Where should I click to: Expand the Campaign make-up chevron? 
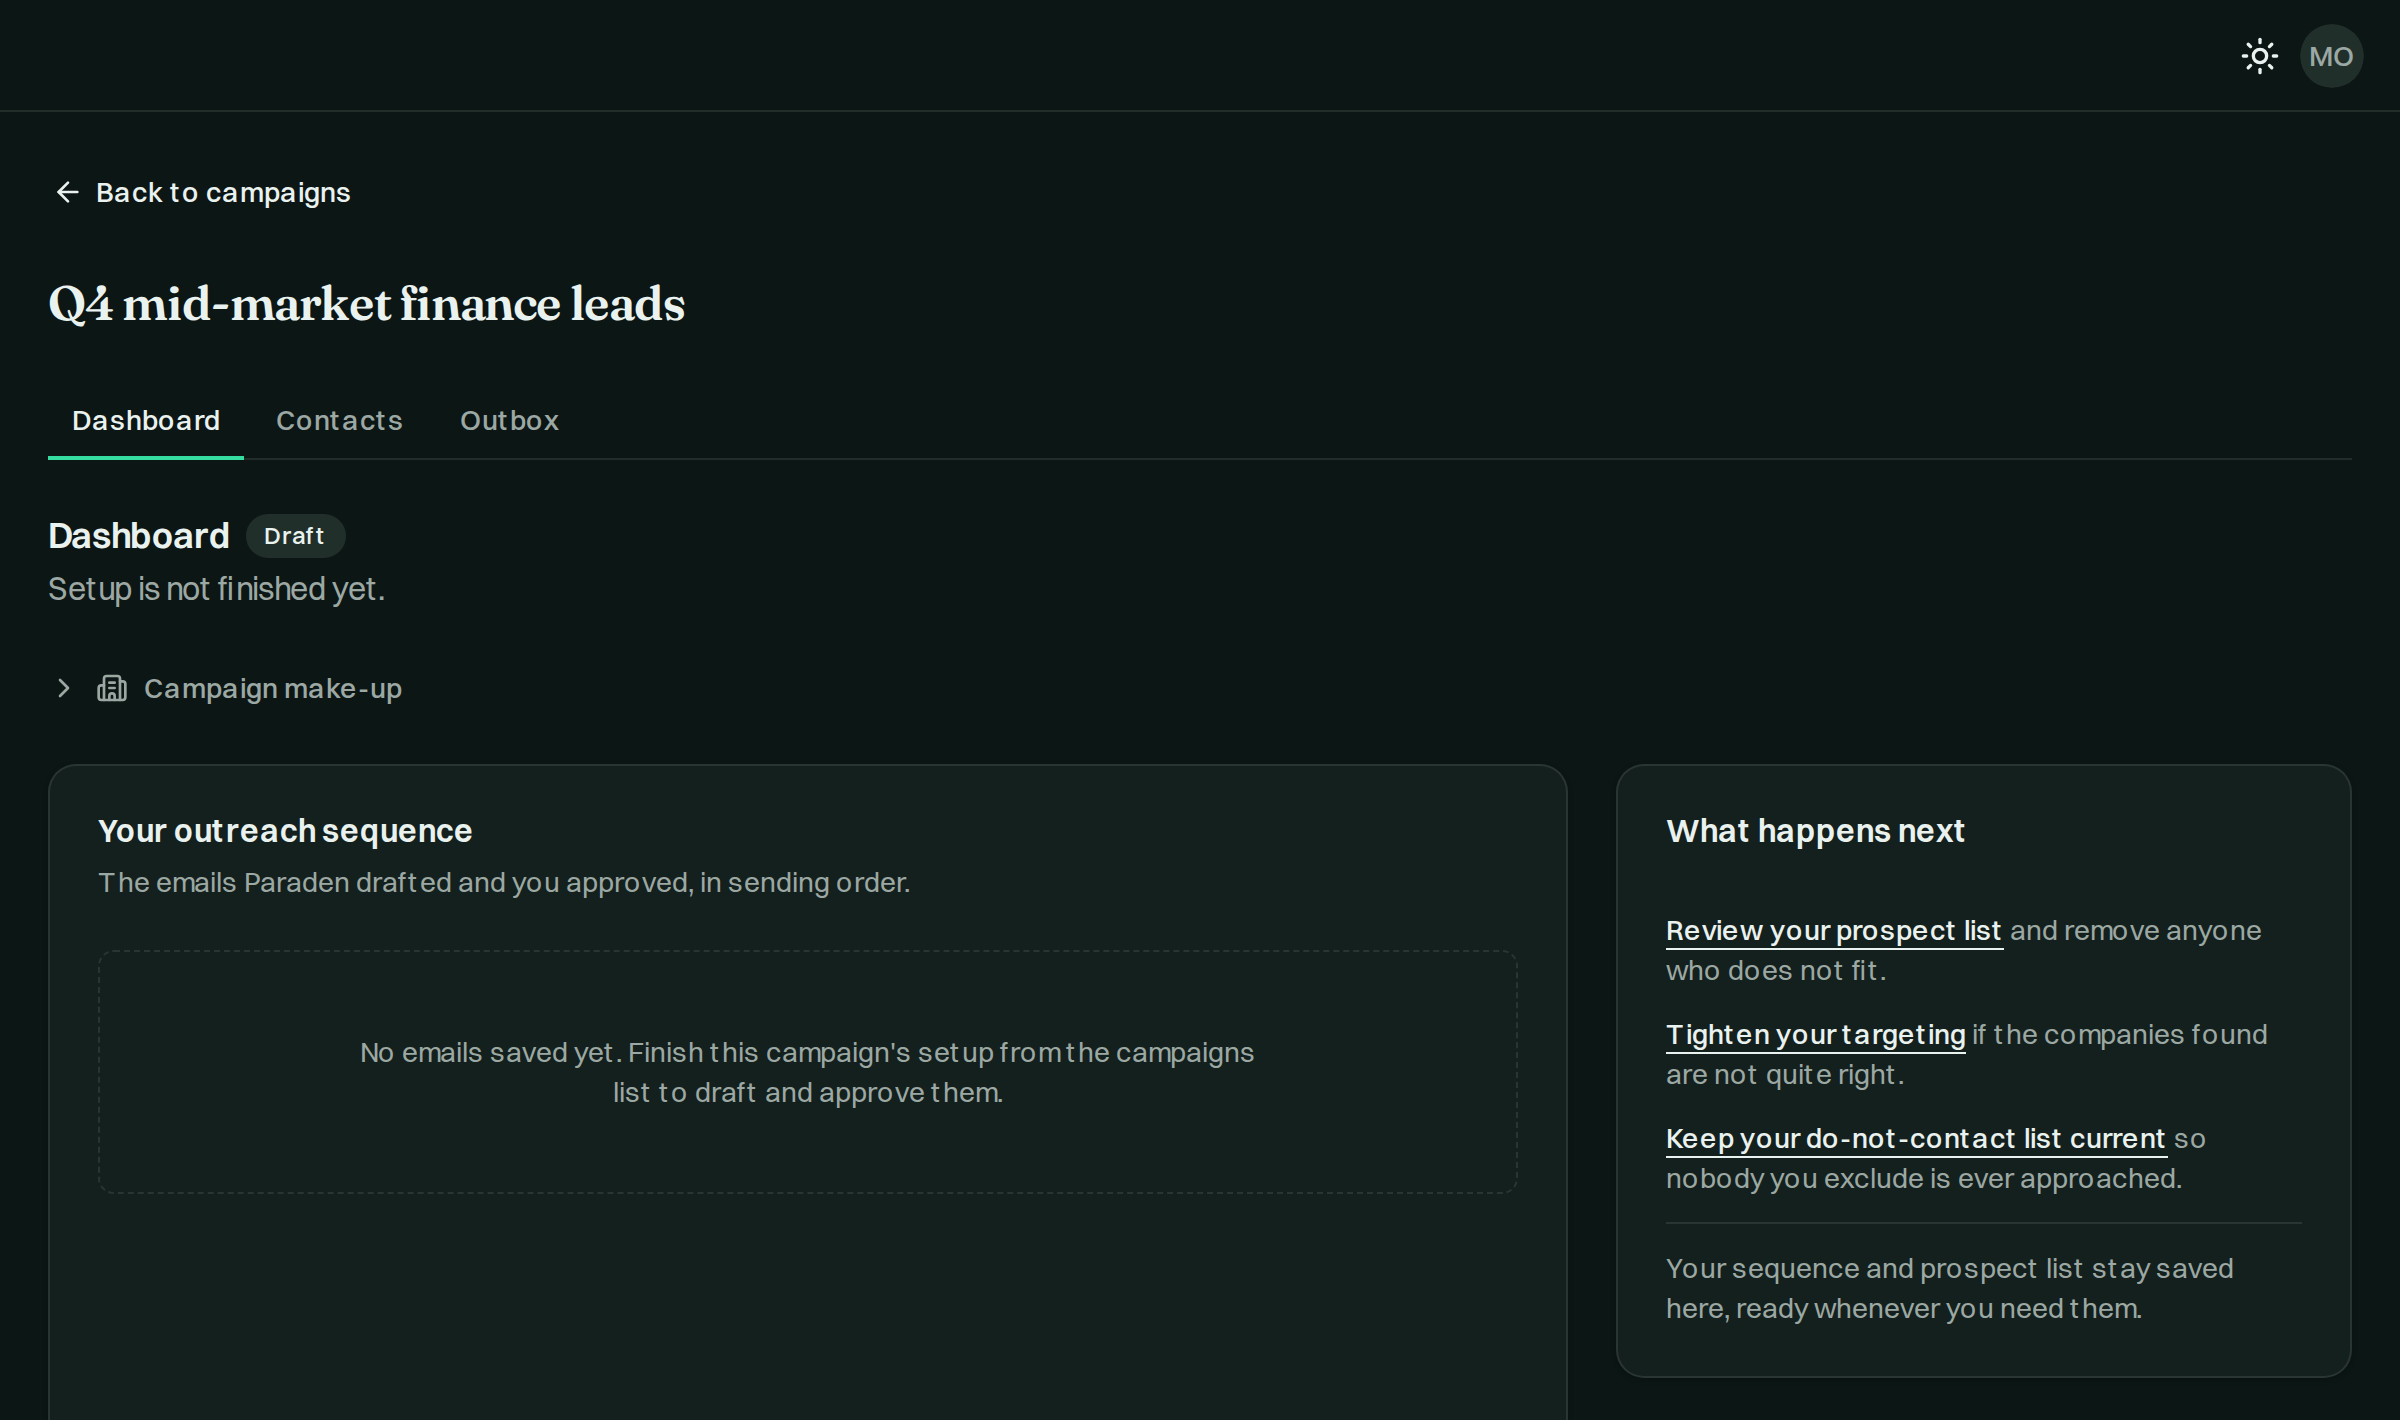pyautogui.click(x=64, y=688)
